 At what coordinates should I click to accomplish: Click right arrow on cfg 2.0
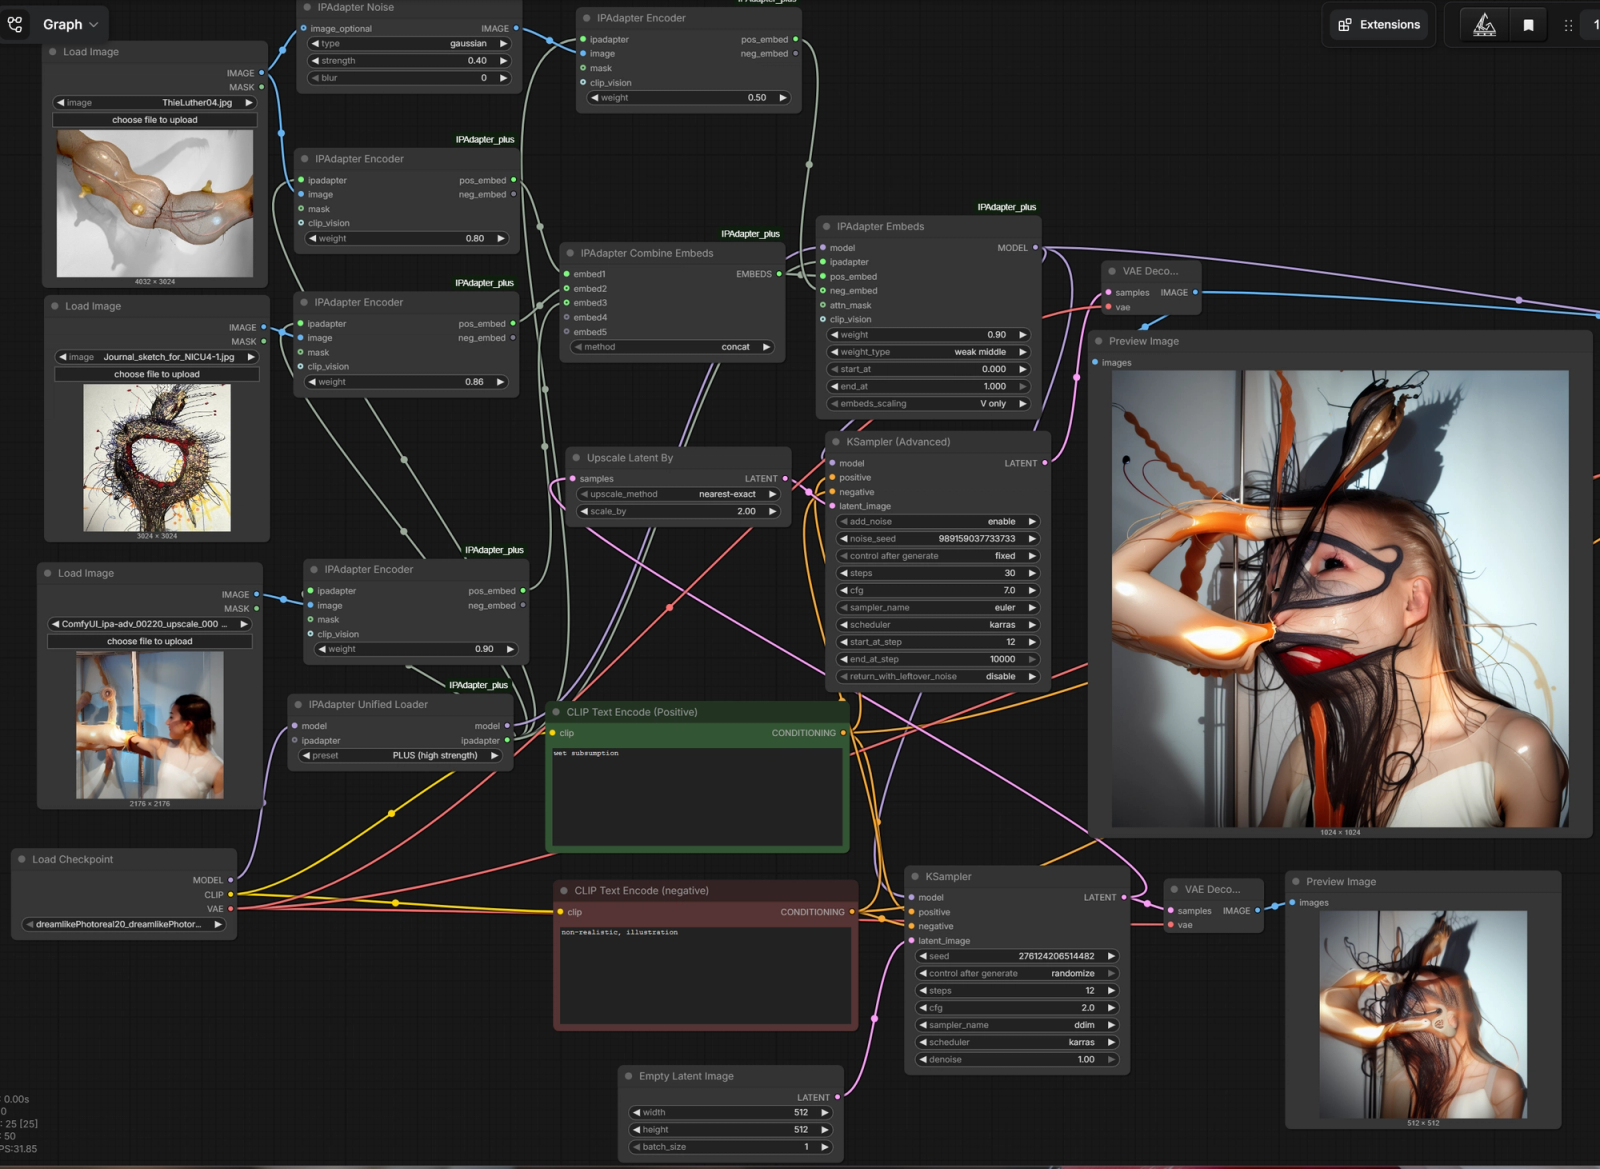[1110, 1008]
